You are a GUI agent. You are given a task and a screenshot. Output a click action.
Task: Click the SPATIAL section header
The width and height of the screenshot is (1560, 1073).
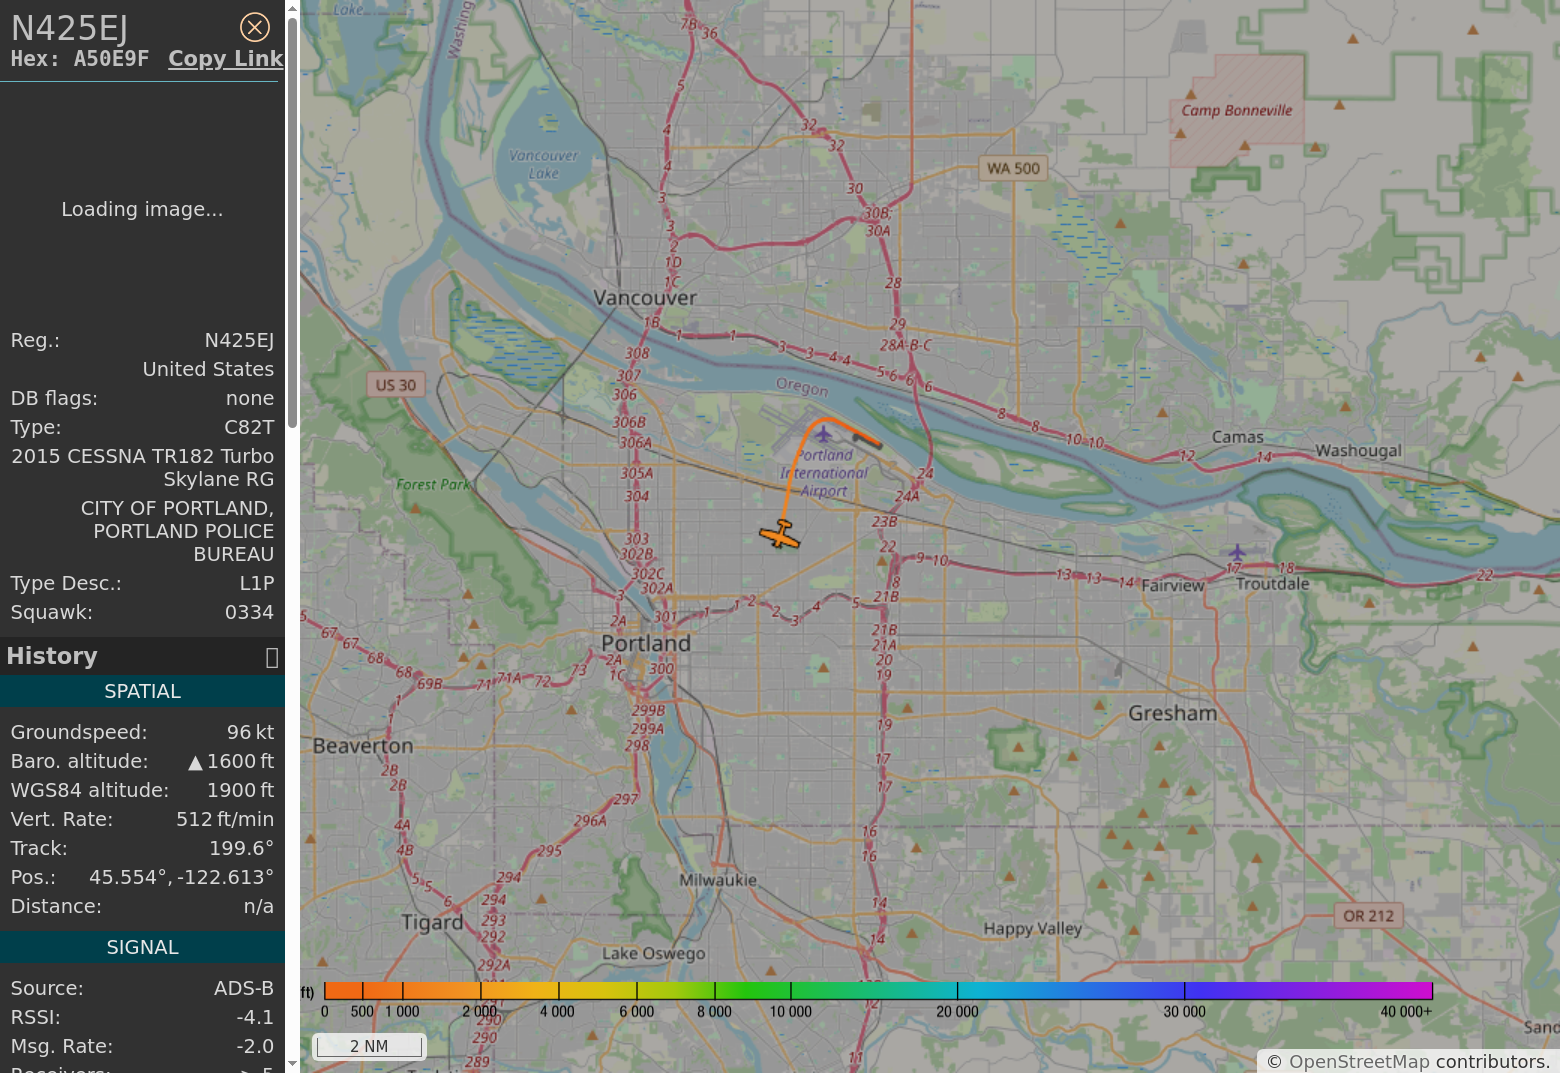[x=142, y=692]
